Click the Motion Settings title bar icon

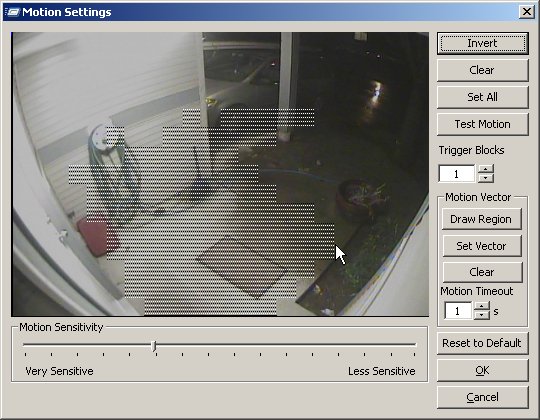pyautogui.click(x=12, y=12)
